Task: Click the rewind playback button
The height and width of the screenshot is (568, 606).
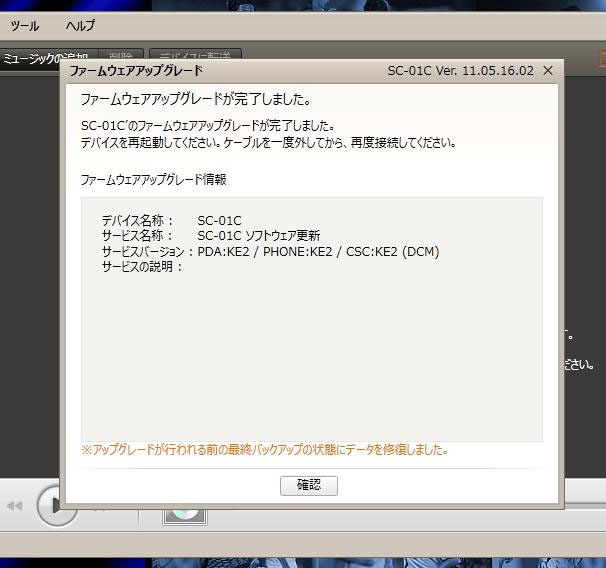Action: pyautogui.click(x=15, y=506)
